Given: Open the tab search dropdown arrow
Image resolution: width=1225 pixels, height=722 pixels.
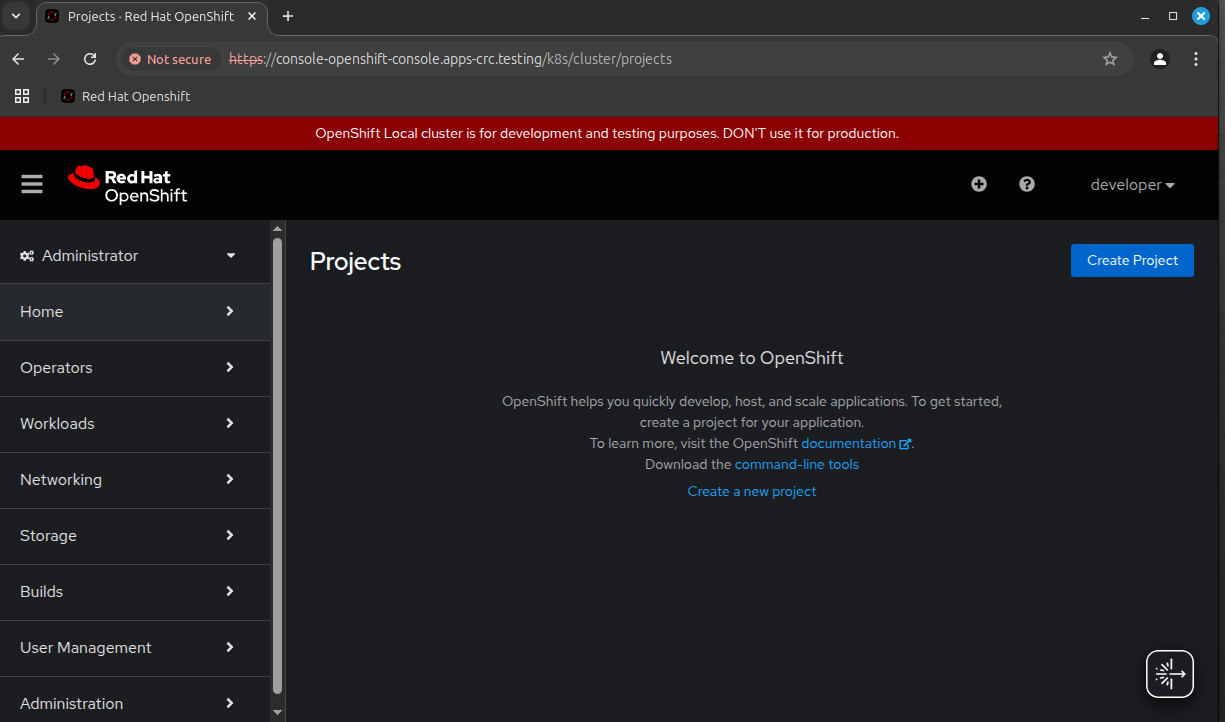Looking at the screenshot, I should pos(16,16).
